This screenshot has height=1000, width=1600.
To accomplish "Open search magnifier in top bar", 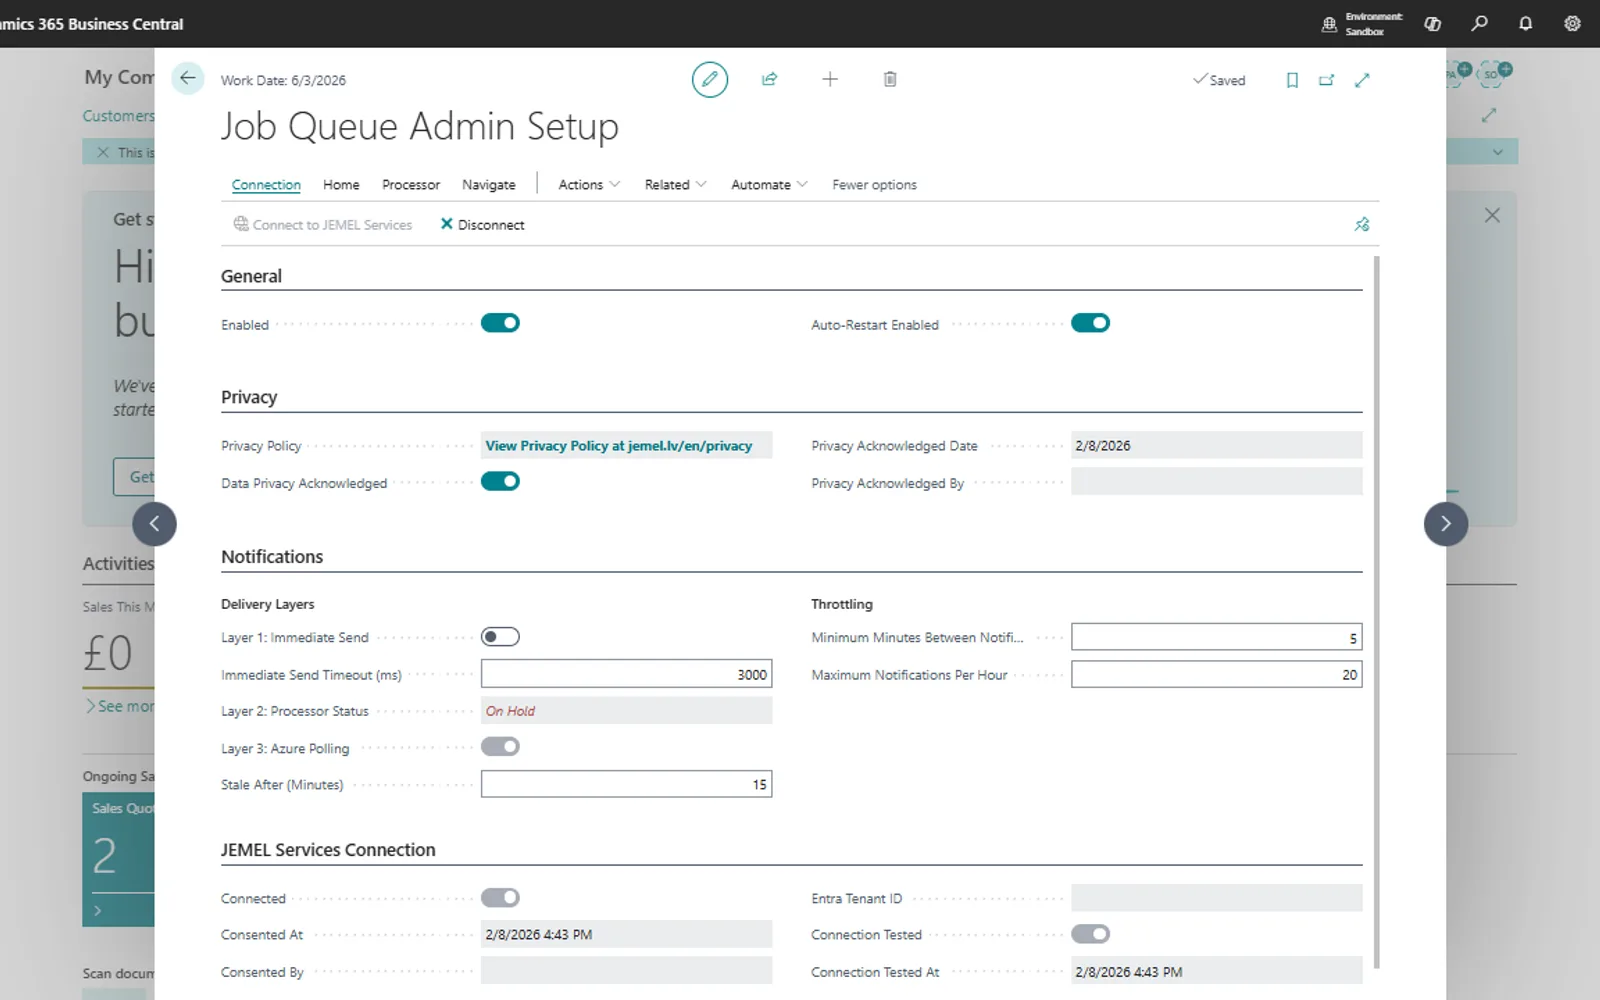I will coord(1479,23).
